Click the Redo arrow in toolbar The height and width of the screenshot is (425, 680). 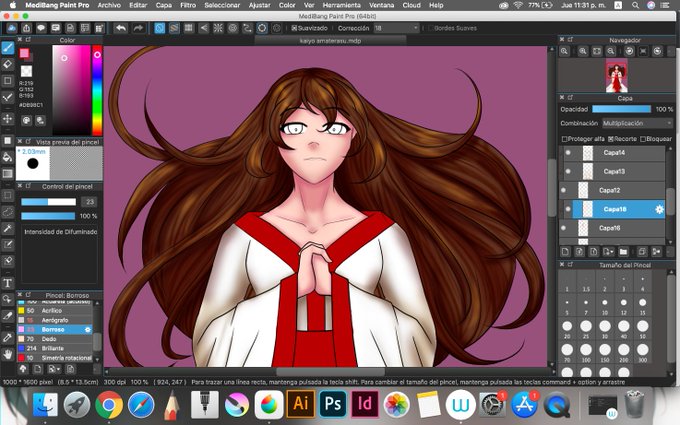pyautogui.click(x=138, y=28)
